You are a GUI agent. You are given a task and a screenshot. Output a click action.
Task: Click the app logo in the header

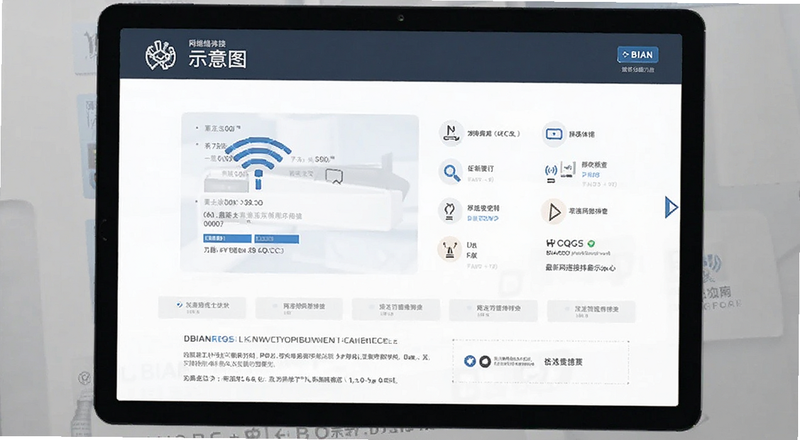pos(161,56)
